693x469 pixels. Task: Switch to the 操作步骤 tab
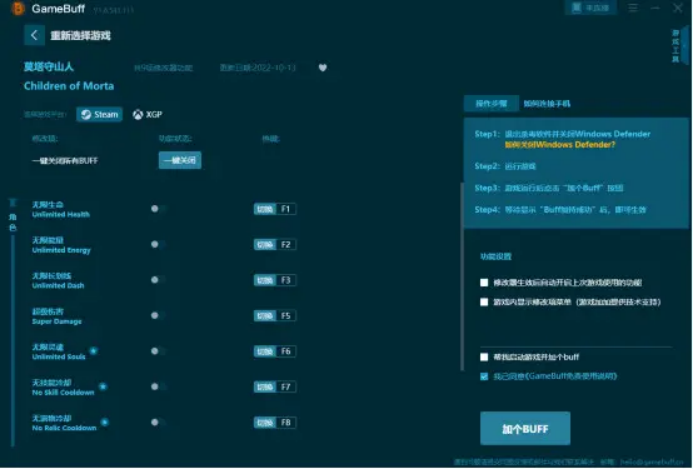click(x=491, y=103)
